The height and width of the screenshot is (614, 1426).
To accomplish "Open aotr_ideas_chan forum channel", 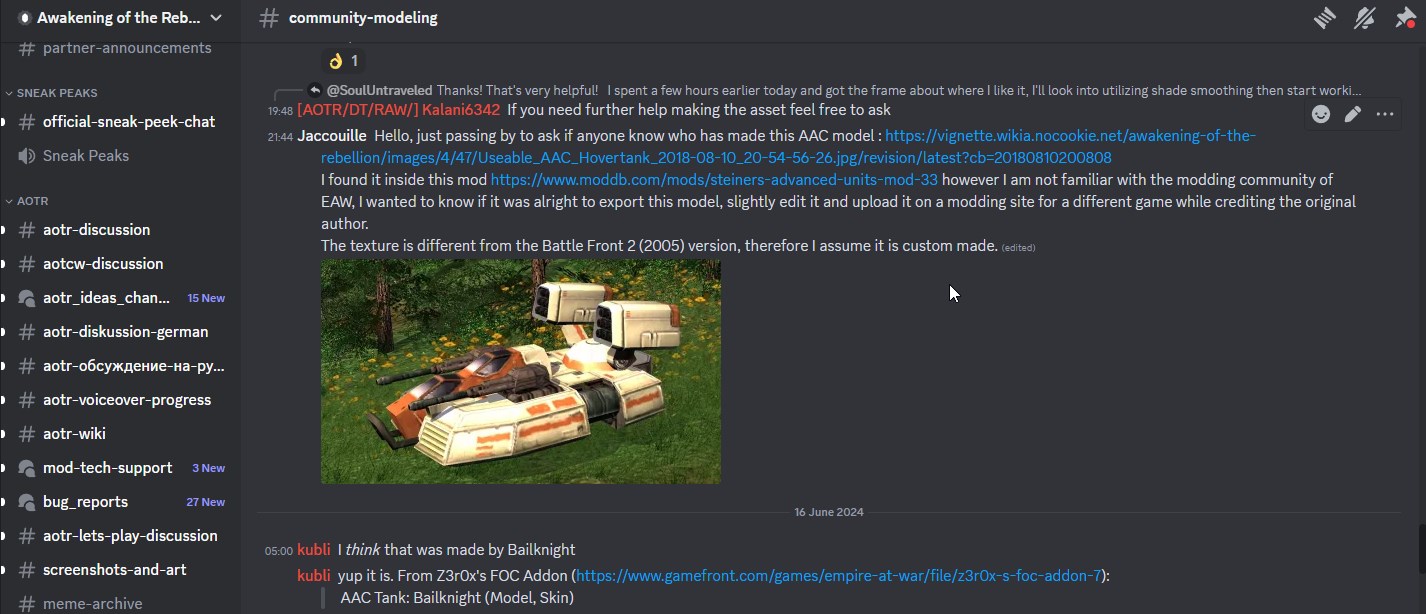I will pos(120,298).
